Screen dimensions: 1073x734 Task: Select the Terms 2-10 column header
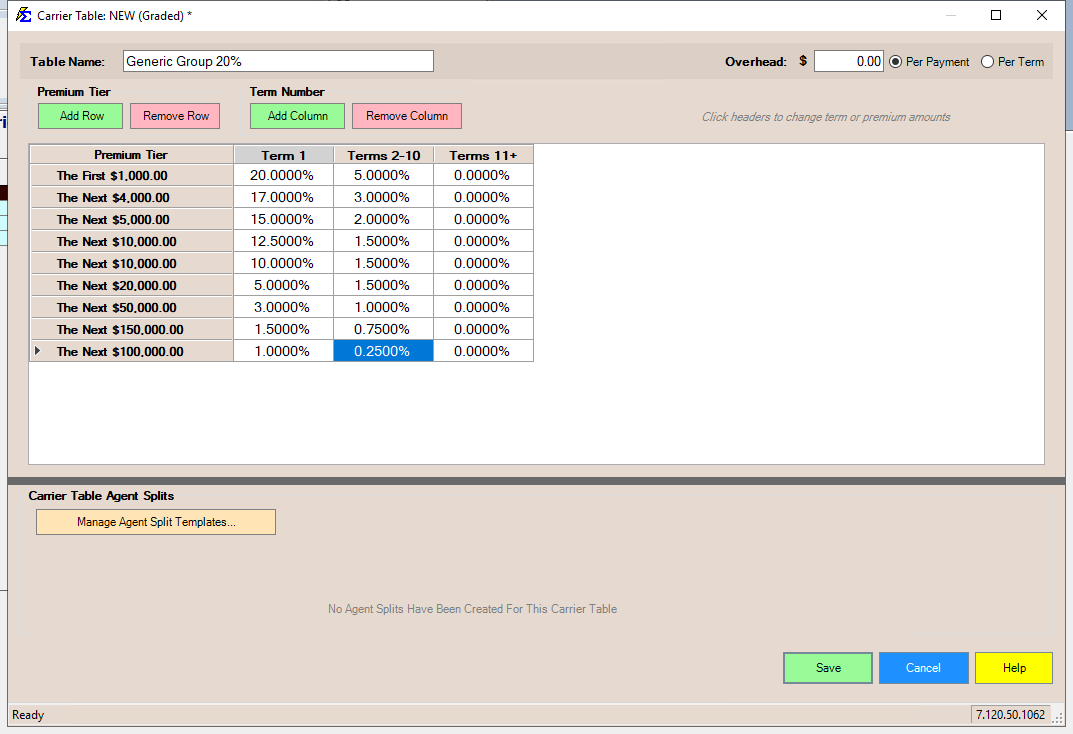[x=383, y=155]
